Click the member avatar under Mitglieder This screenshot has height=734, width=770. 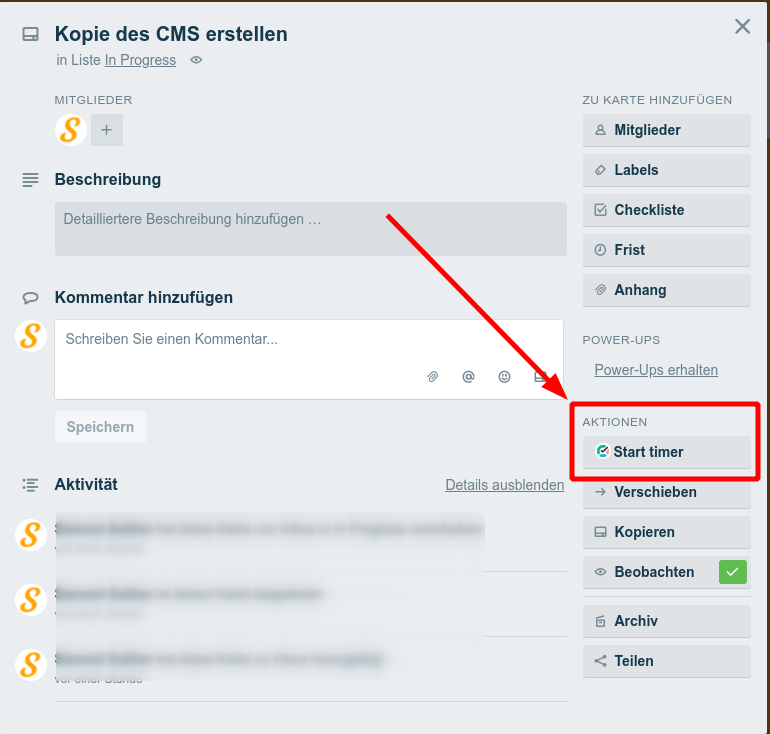click(71, 130)
